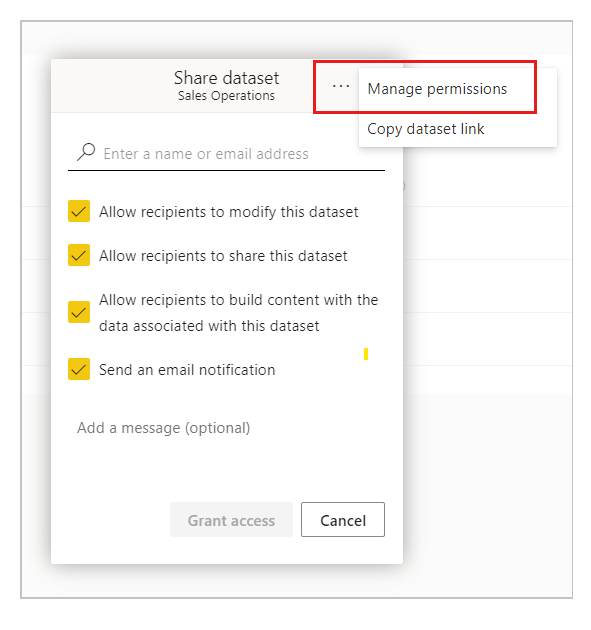This screenshot has height=630, width=591.
Task: Disable the Send an email notification checkbox
Action: tap(79, 369)
